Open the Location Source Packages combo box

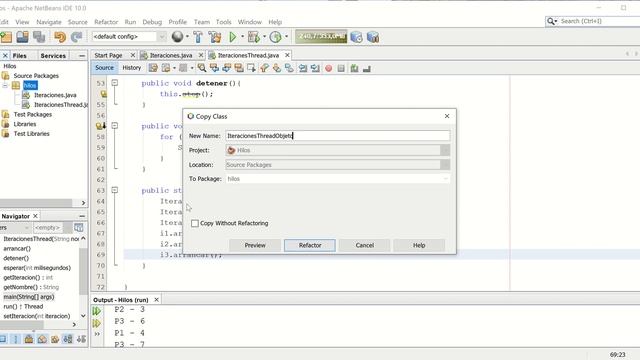tap(338, 165)
